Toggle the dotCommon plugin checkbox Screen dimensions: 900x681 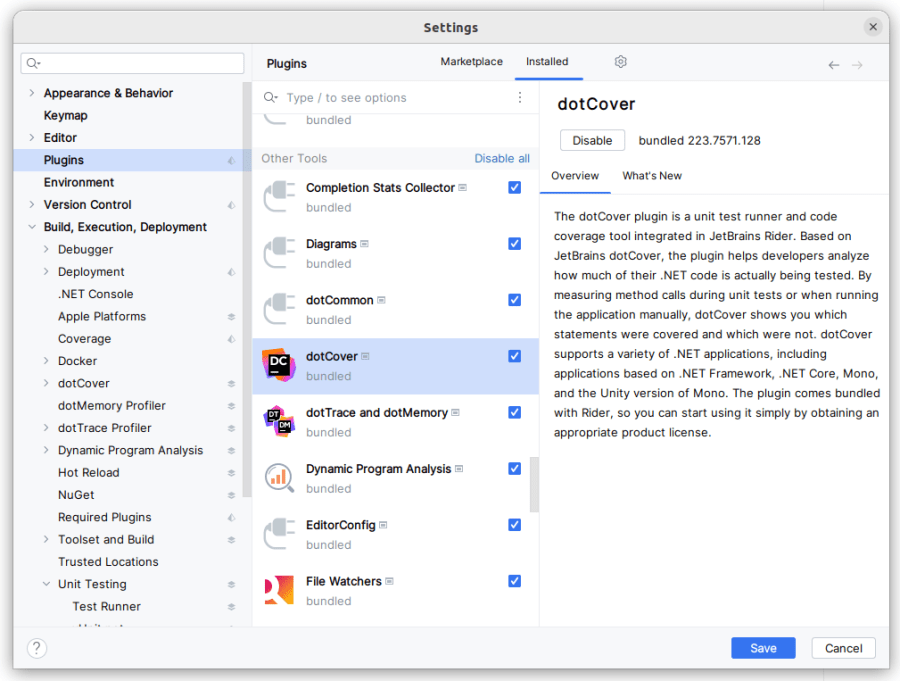[514, 300]
